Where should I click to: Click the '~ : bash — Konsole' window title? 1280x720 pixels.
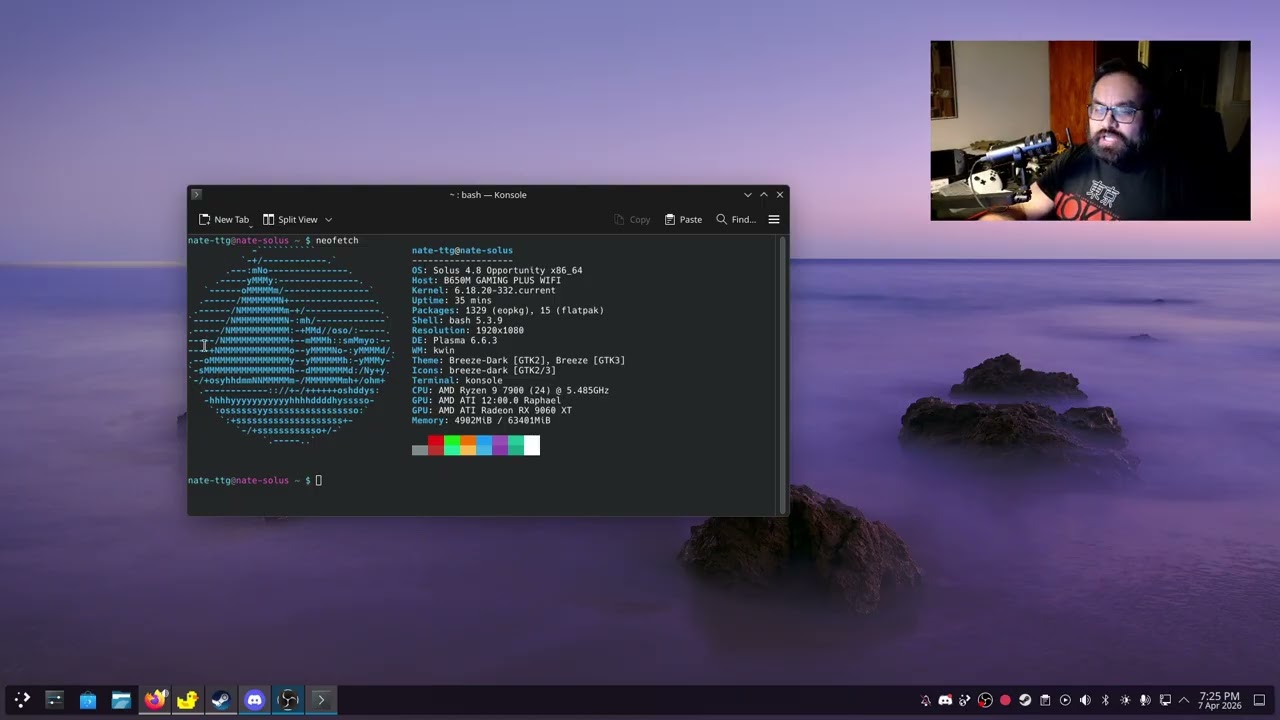coord(488,194)
